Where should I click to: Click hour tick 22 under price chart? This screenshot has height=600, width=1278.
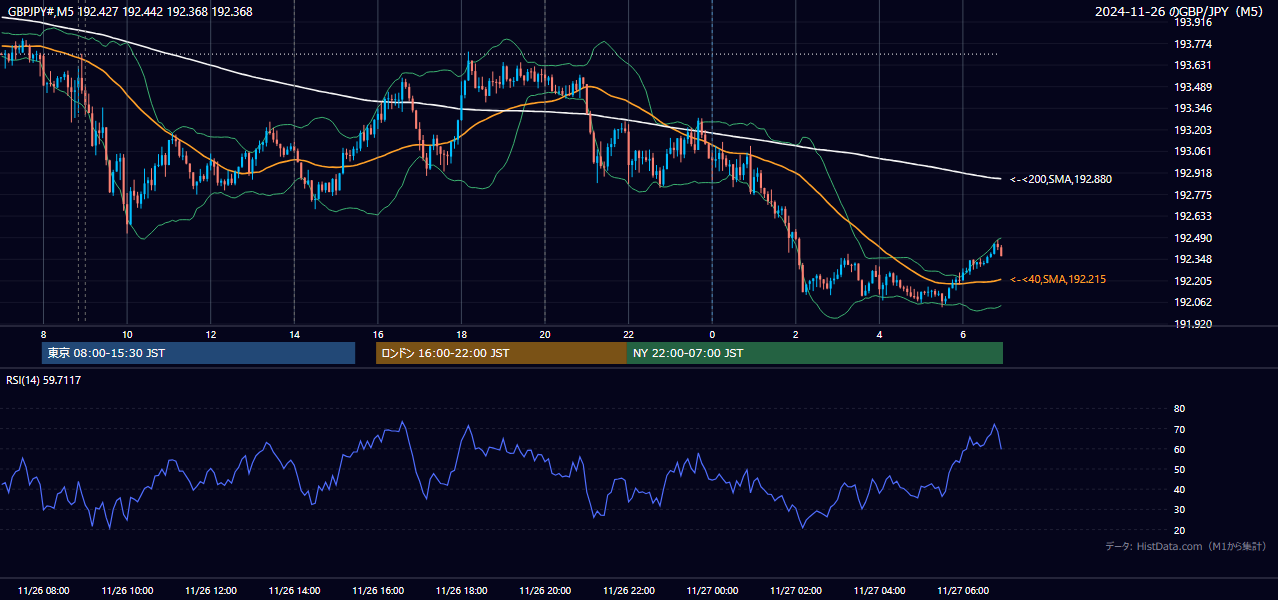tap(628, 334)
